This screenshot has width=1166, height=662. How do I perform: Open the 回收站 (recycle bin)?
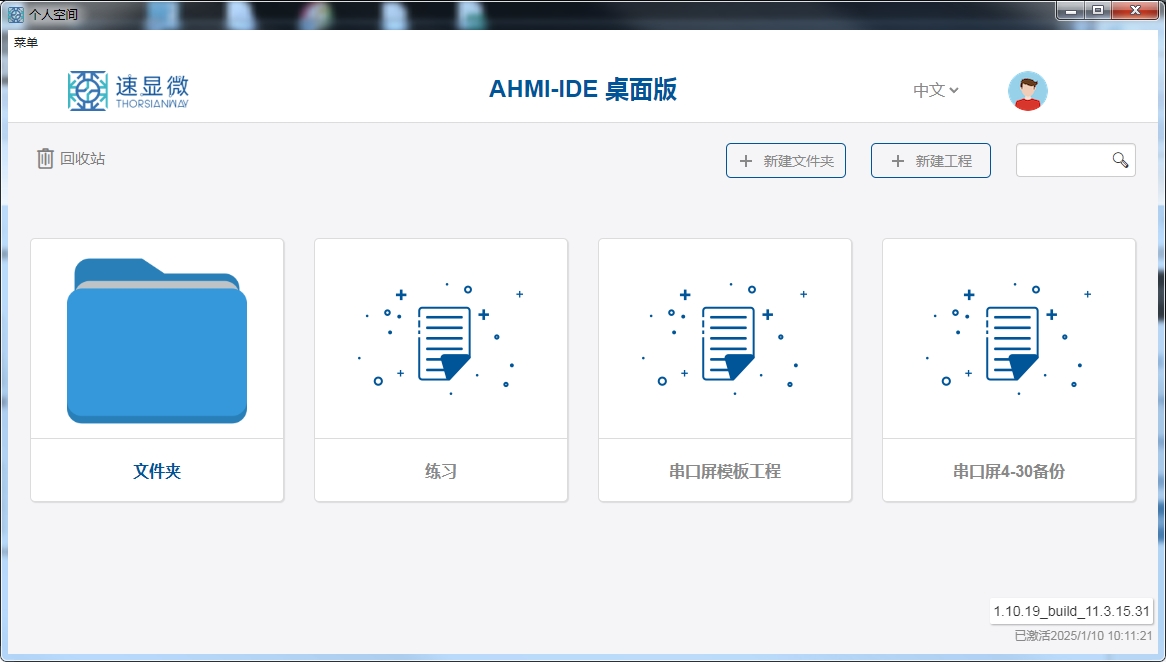coord(70,157)
